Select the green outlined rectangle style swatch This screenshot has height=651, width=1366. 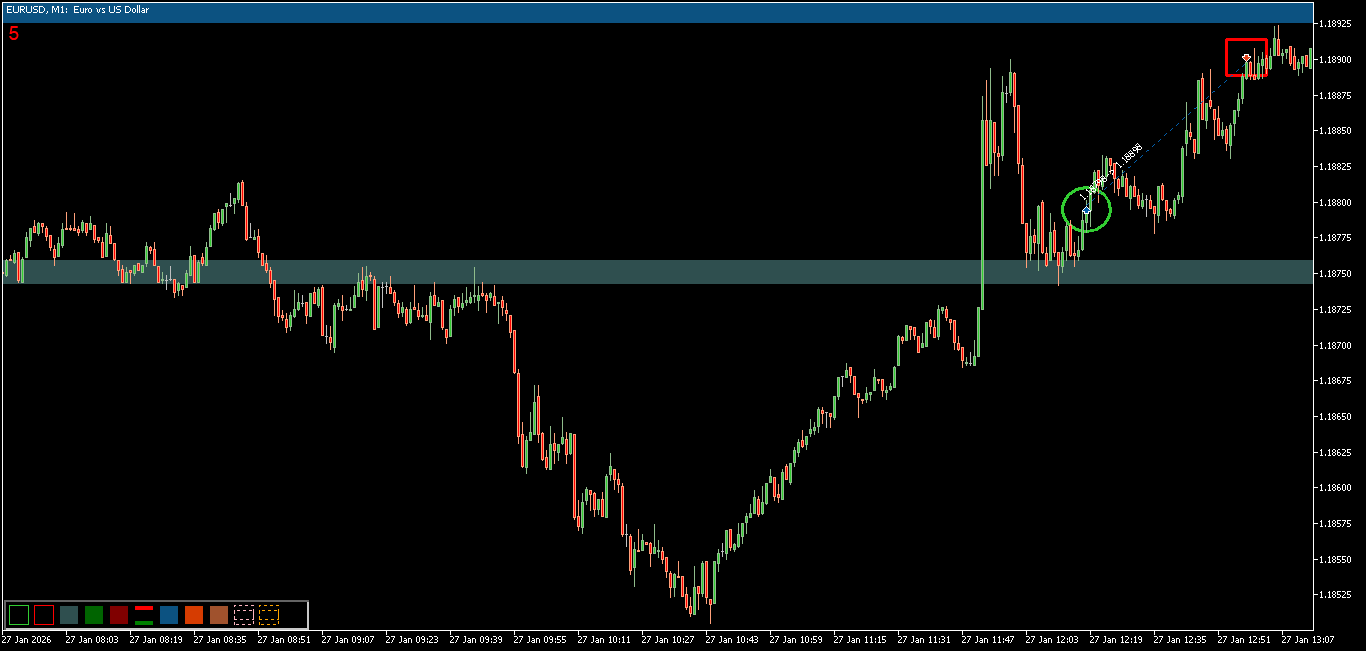[x=19, y=615]
